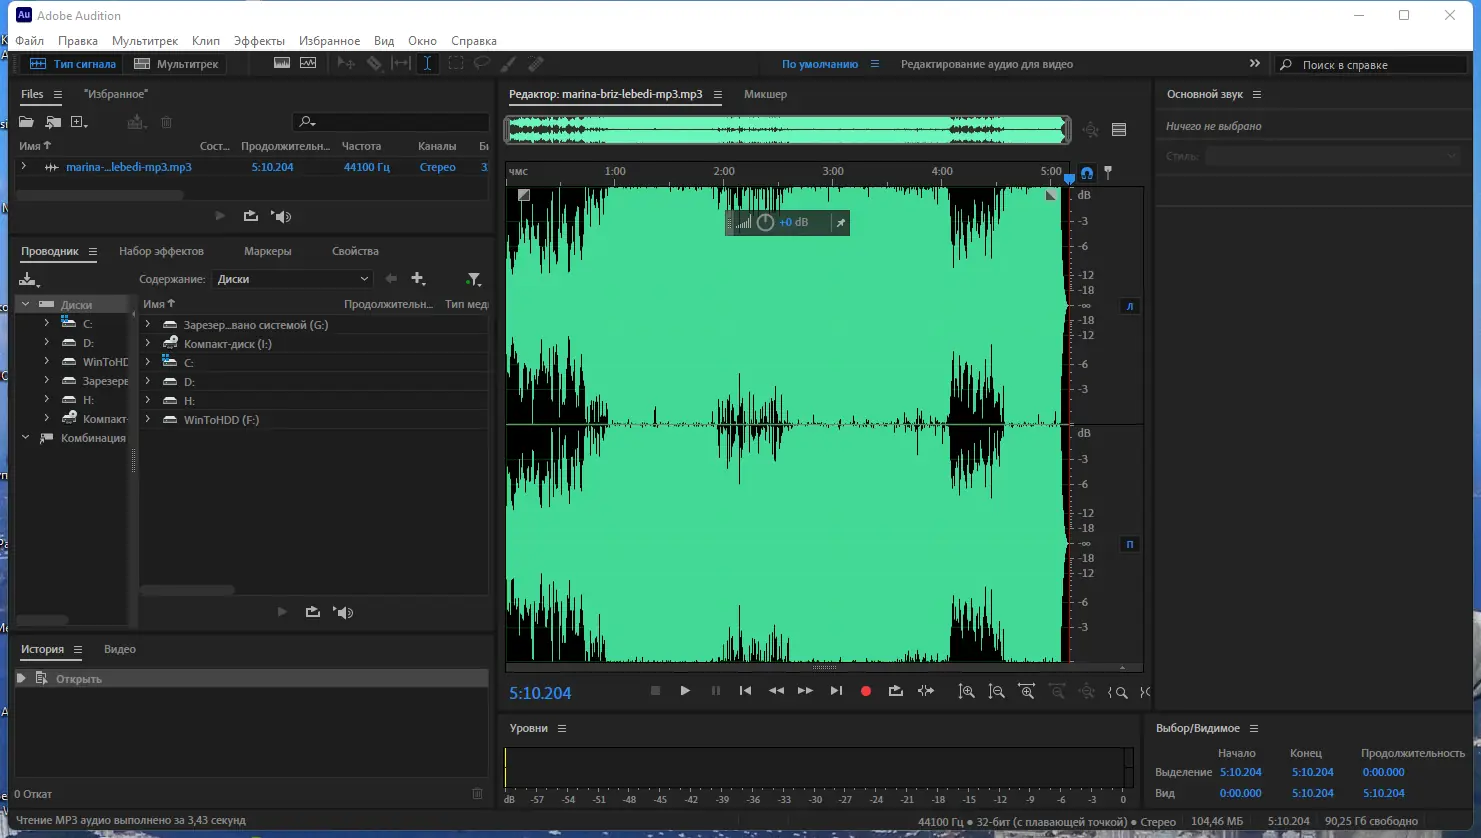
Task: Click the red Record button
Action: pyautogui.click(x=866, y=691)
